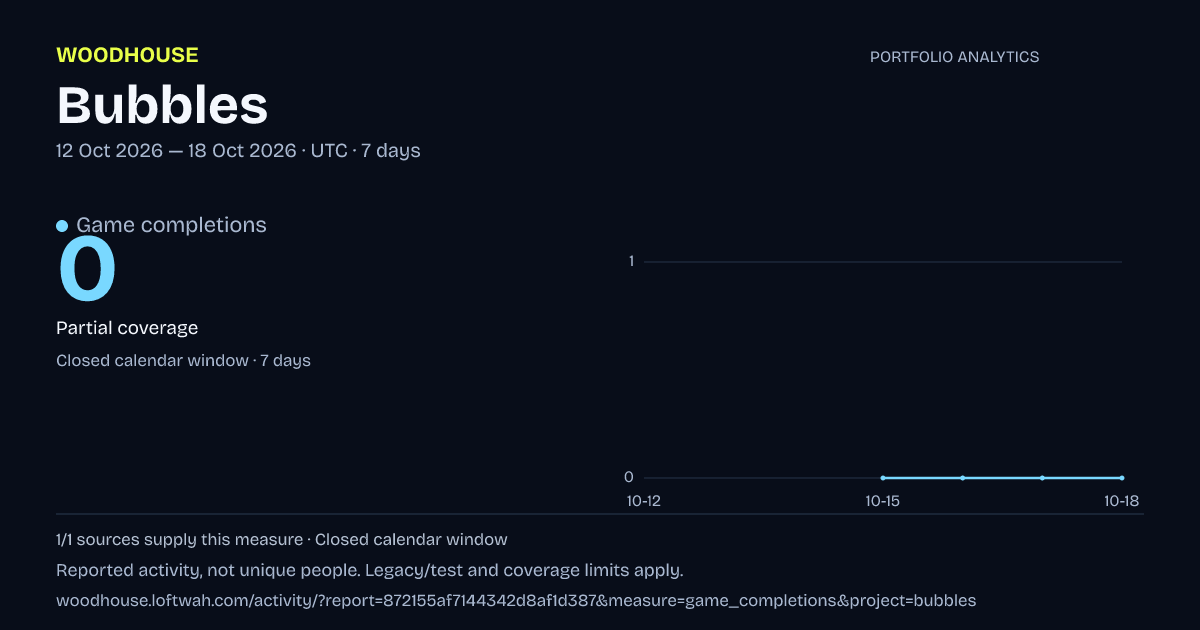Click the WOODHOUSE brand label
1200x630 pixels.
pos(127,55)
